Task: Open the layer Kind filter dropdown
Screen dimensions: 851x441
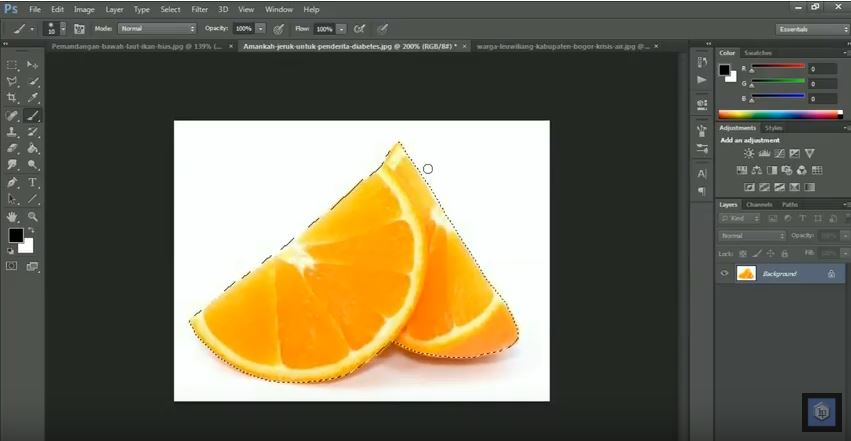Action: 740,218
